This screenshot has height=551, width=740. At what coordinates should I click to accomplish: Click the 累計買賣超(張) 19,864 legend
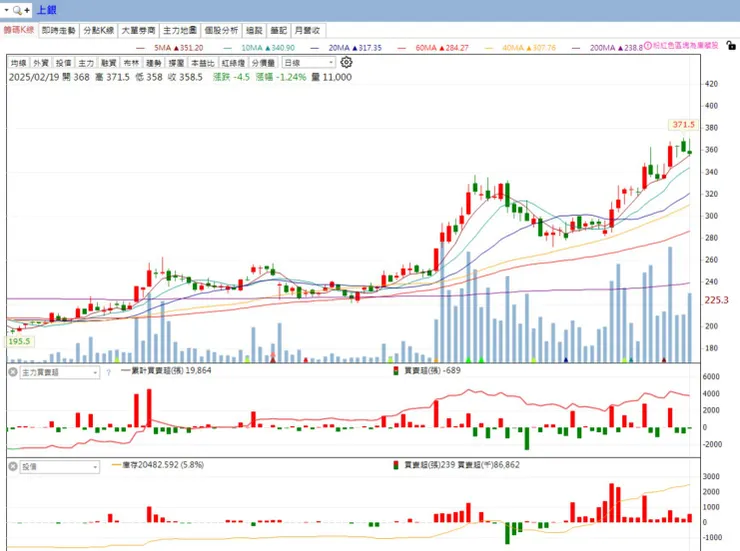(x=166, y=371)
